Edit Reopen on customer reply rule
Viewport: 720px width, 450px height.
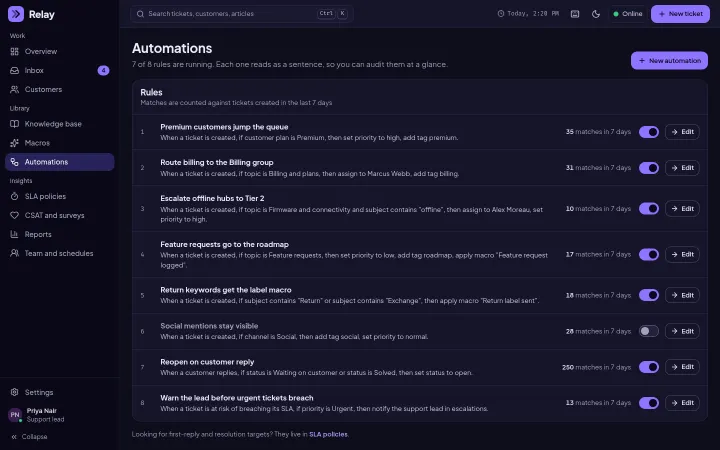[x=682, y=367]
